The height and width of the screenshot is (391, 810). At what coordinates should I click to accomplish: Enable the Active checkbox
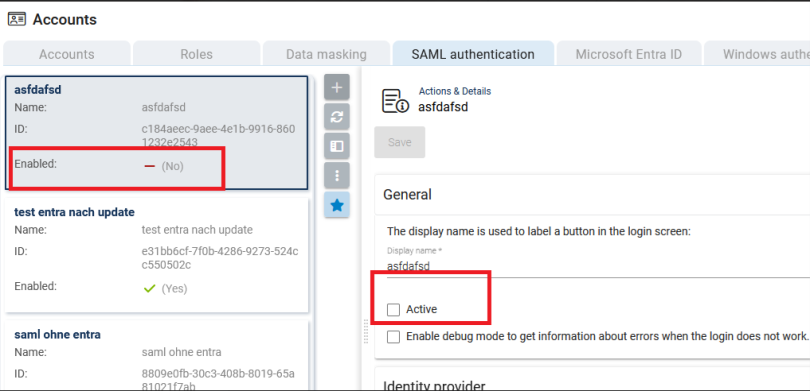click(x=394, y=309)
